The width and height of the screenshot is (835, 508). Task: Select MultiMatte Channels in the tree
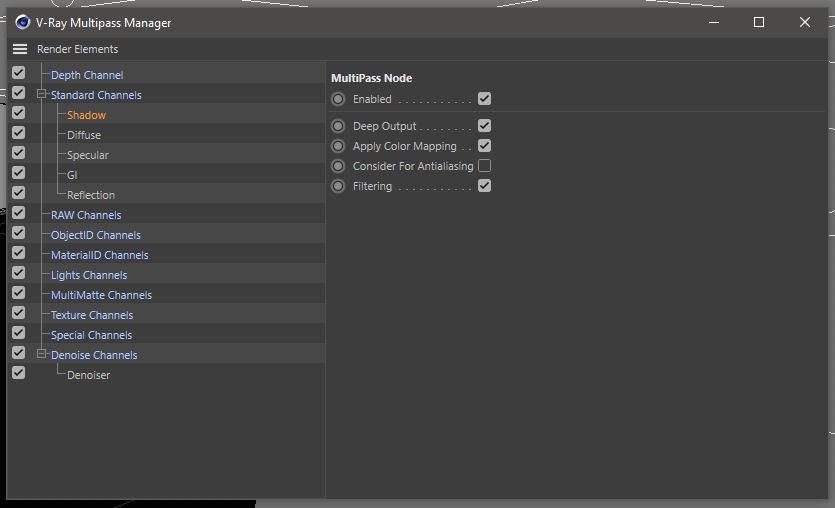point(101,295)
